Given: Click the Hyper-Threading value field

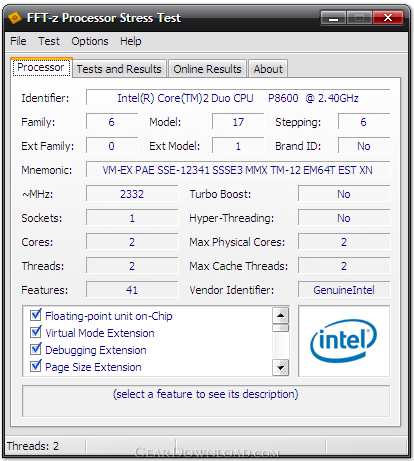Looking at the screenshot, I should point(344,218).
